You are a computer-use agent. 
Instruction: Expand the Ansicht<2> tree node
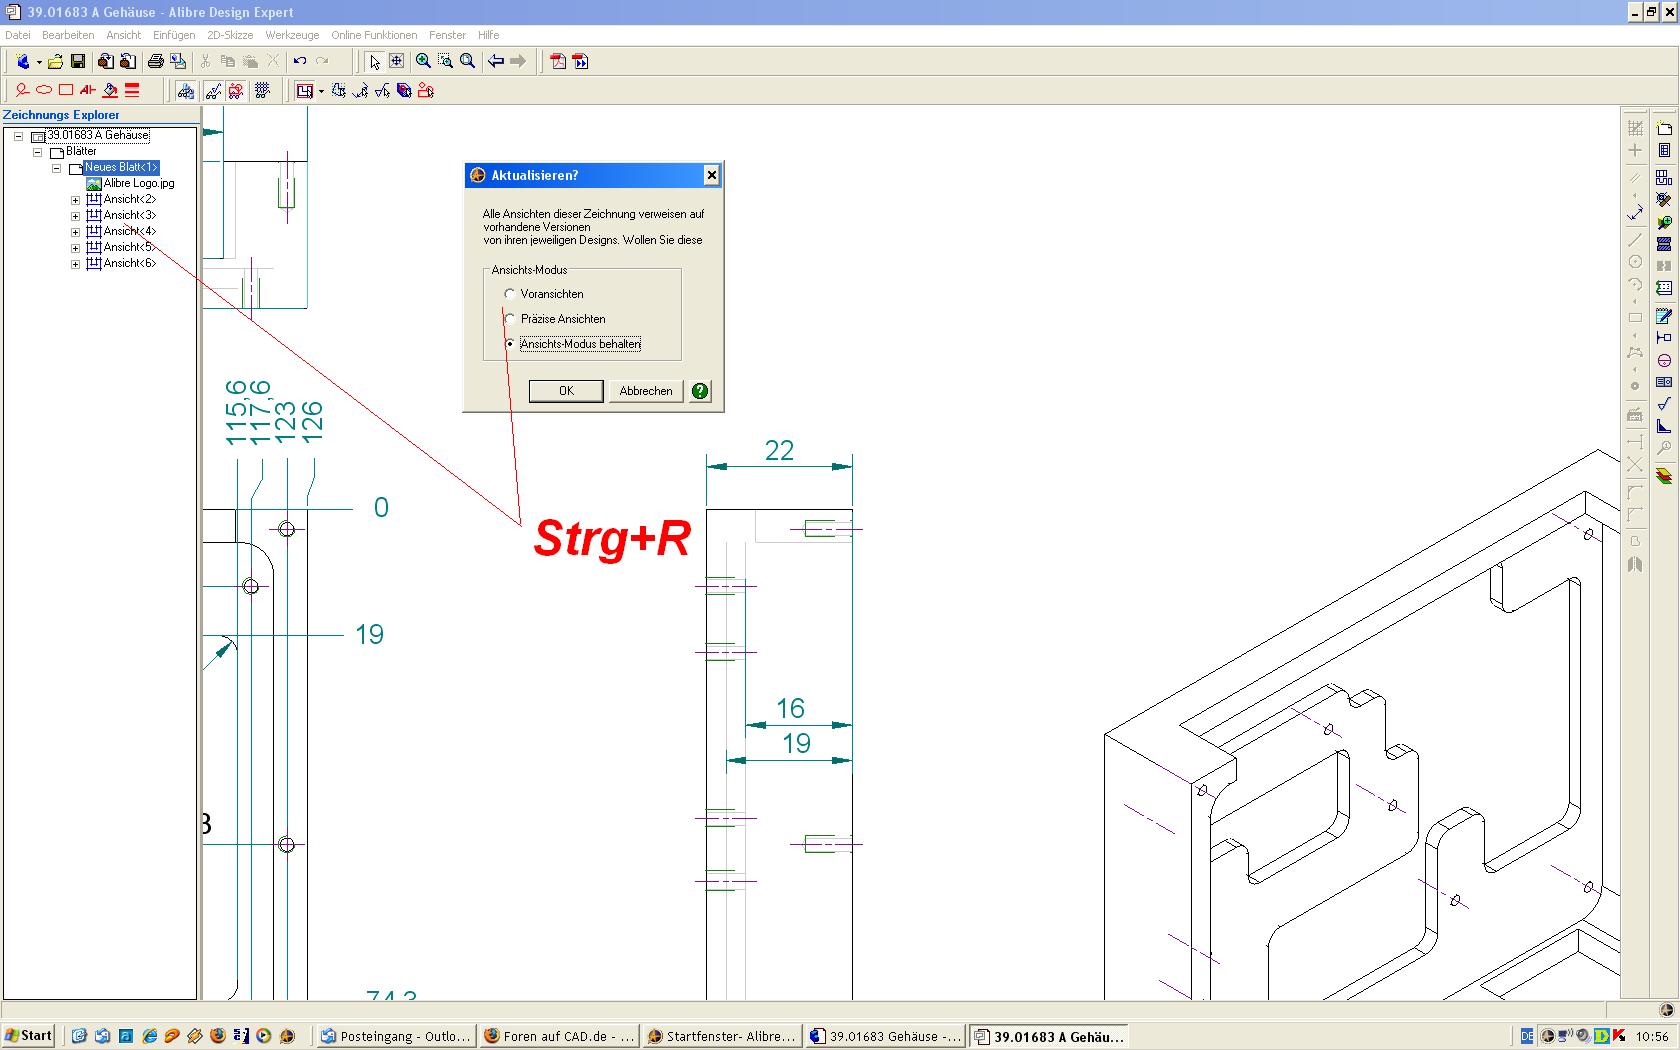point(75,200)
